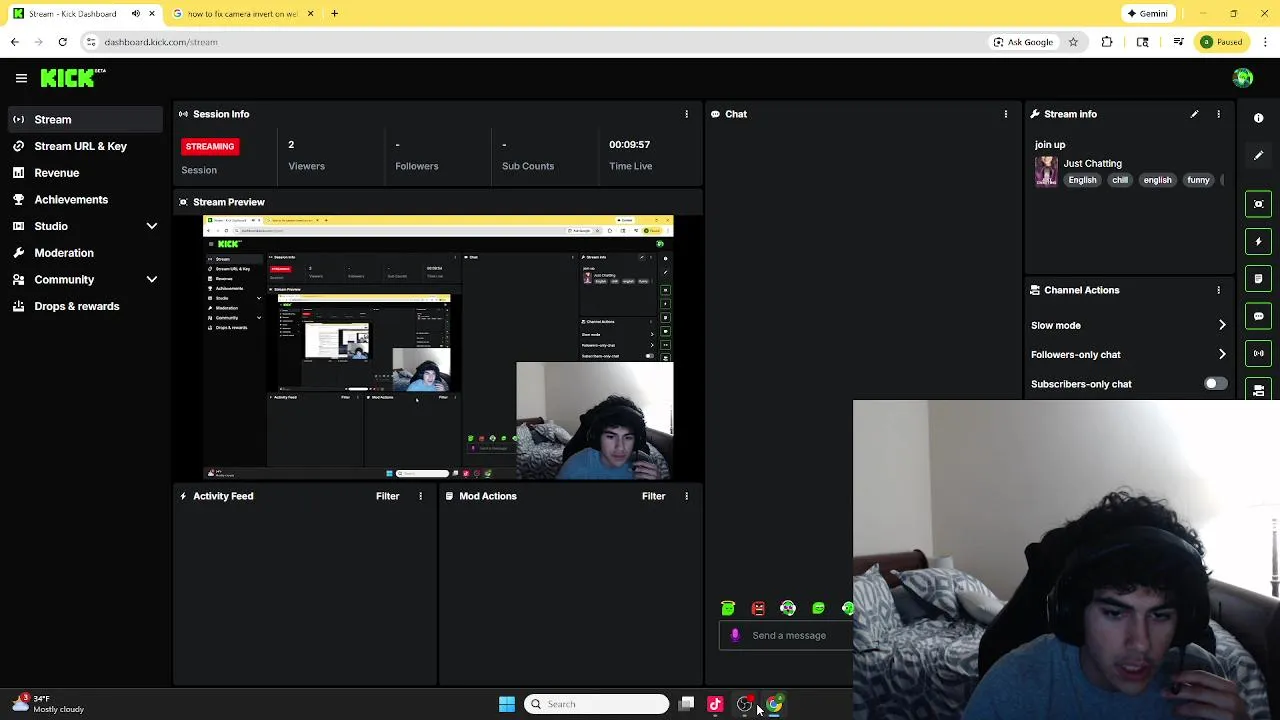Viewport: 1280px width, 720px height.
Task: Focus the Send a message chat field
Action: pos(789,635)
